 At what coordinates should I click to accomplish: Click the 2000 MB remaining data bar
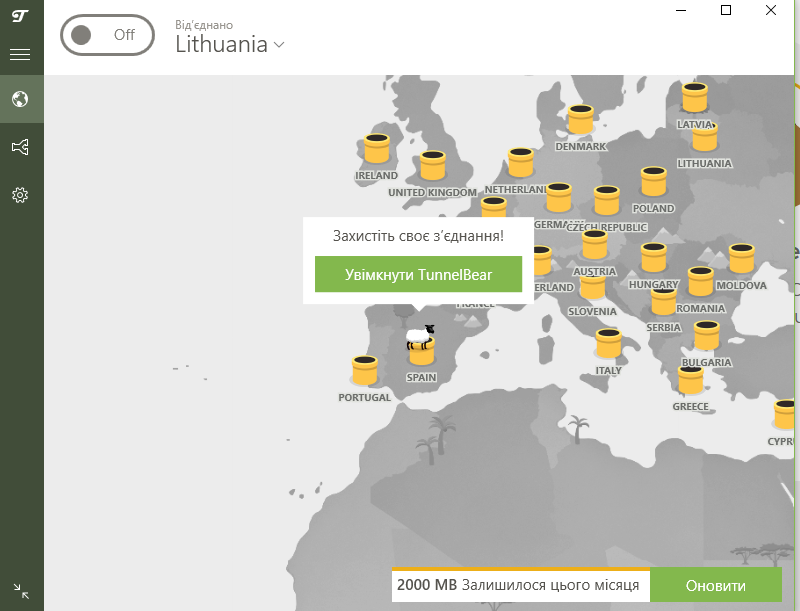pyautogui.click(x=521, y=585)
